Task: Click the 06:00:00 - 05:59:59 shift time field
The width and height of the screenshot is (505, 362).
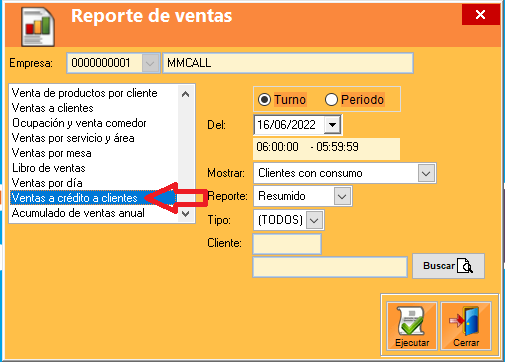Action: click(326, 149)
